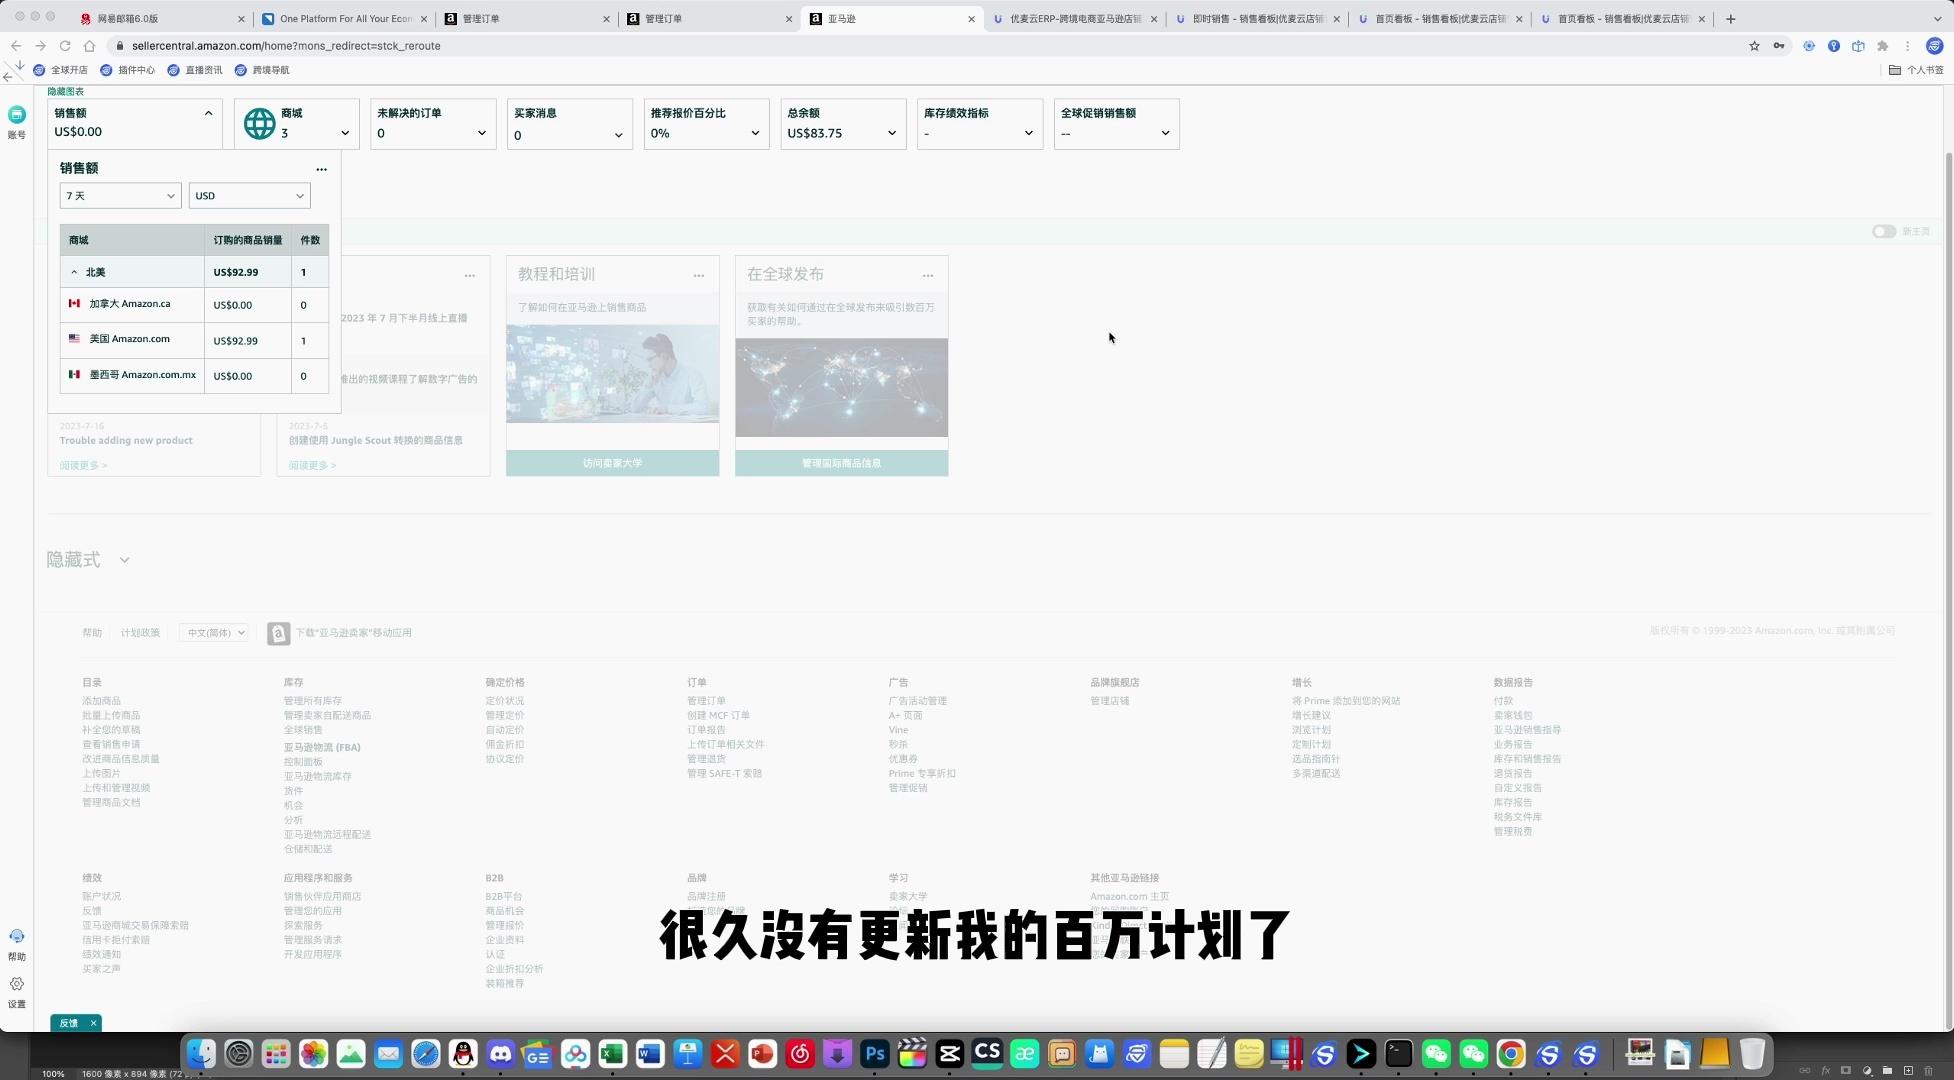This screenshot has height=1080, width=1954.
Task: Open Discord from the dock
Action: point(500,1053)
